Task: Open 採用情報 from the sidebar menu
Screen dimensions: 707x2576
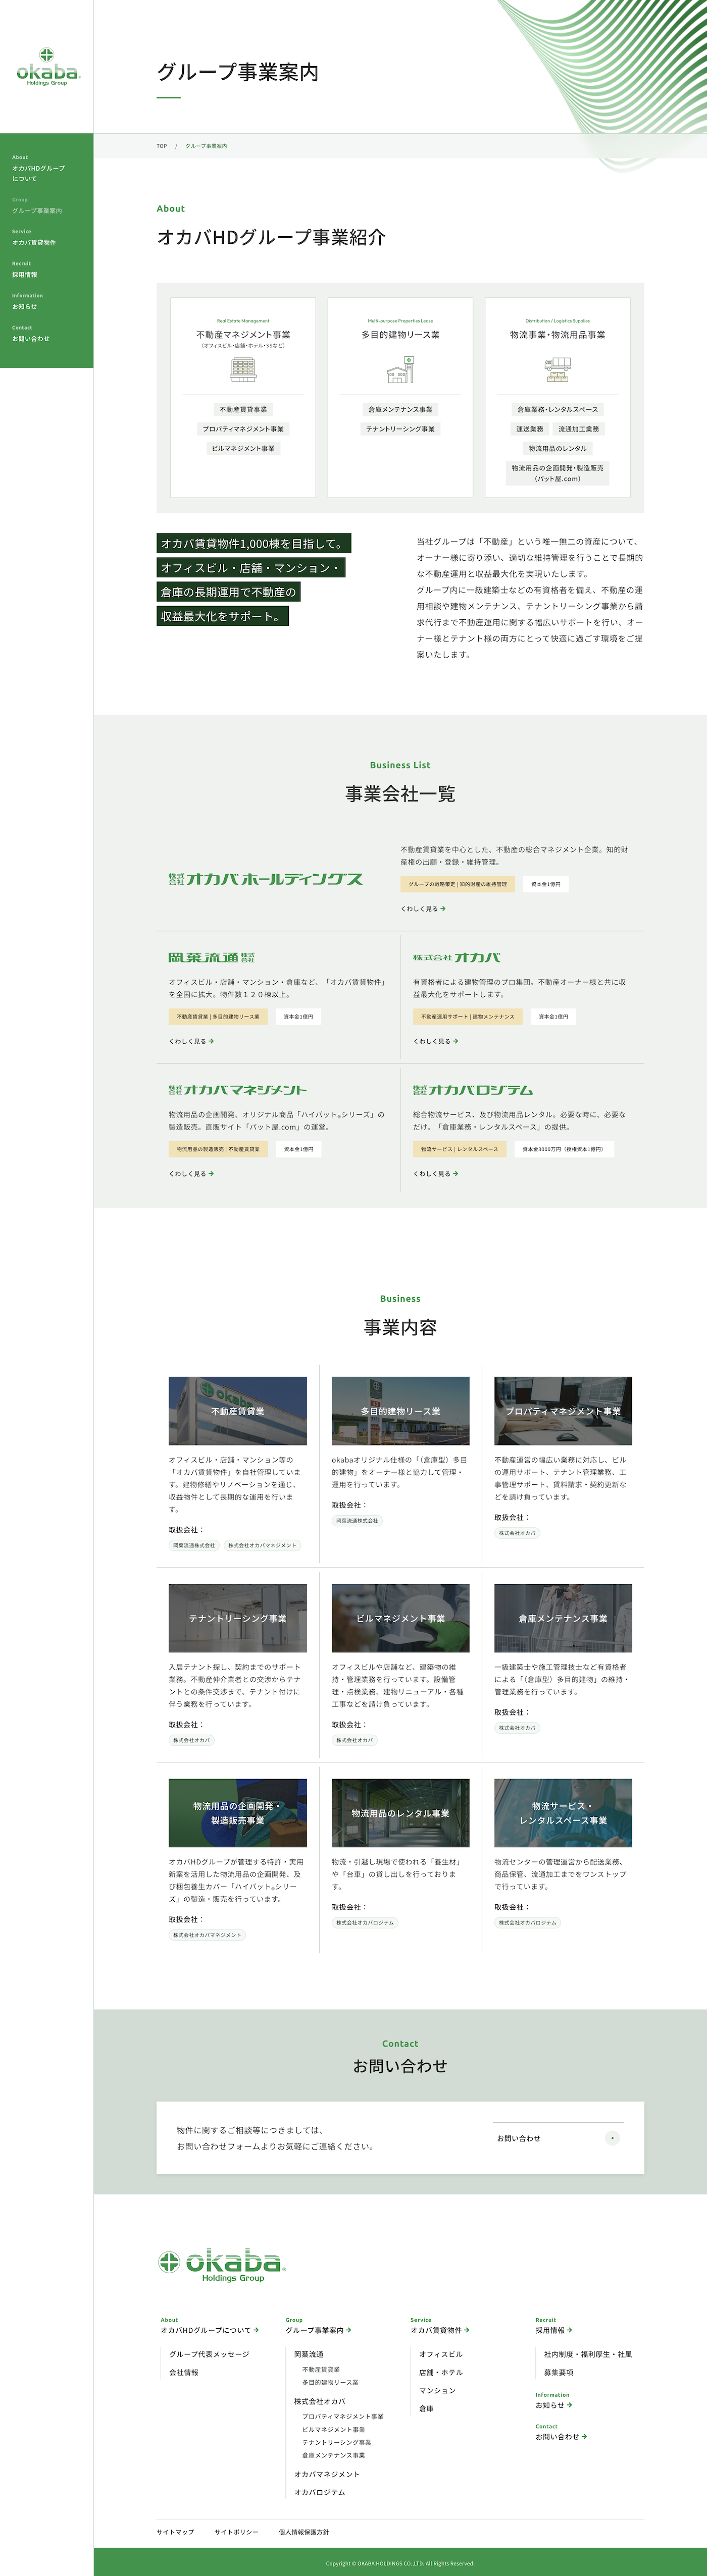Action: [x=25, y=274]
